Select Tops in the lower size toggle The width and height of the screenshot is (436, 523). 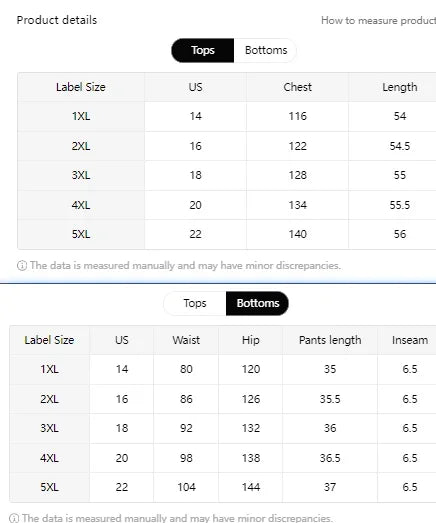click(x=195, y=303)
